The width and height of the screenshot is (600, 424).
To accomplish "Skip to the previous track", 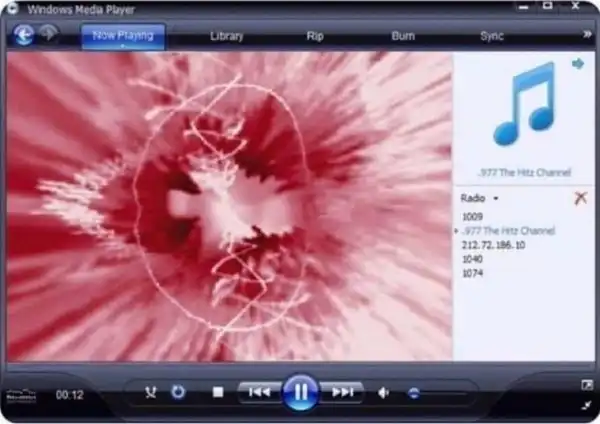I will pos(259,392).
